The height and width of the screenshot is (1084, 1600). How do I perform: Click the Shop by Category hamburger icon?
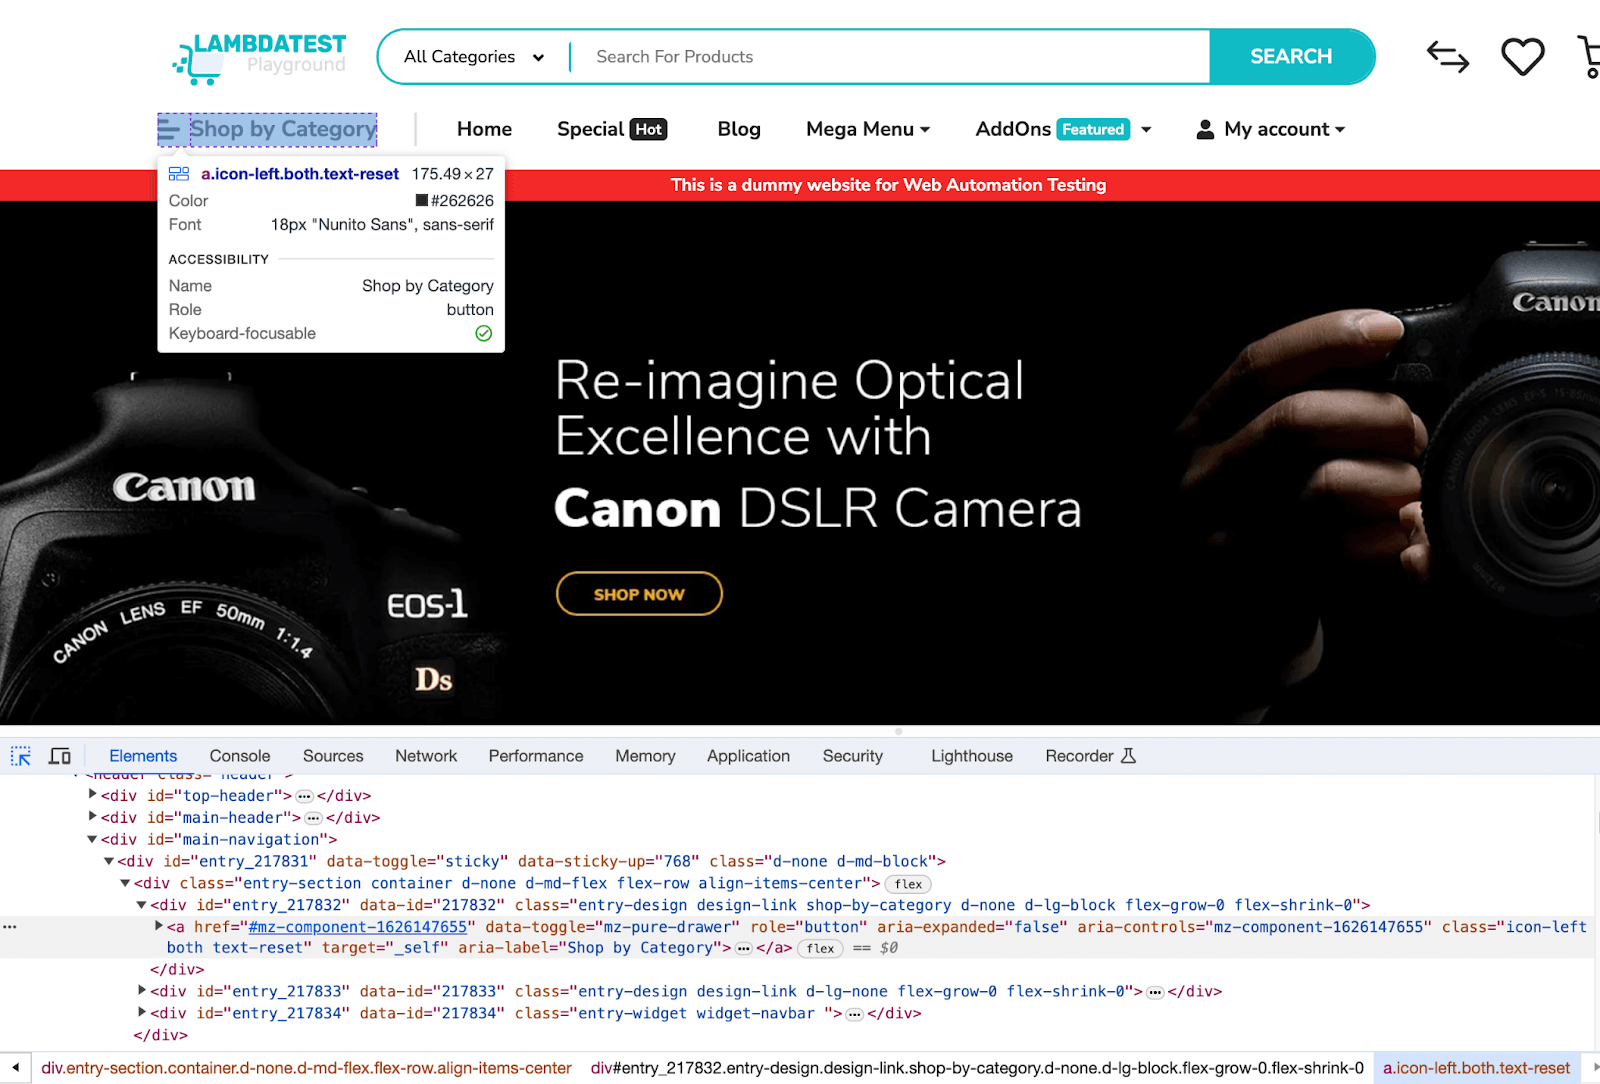(170, 130)
